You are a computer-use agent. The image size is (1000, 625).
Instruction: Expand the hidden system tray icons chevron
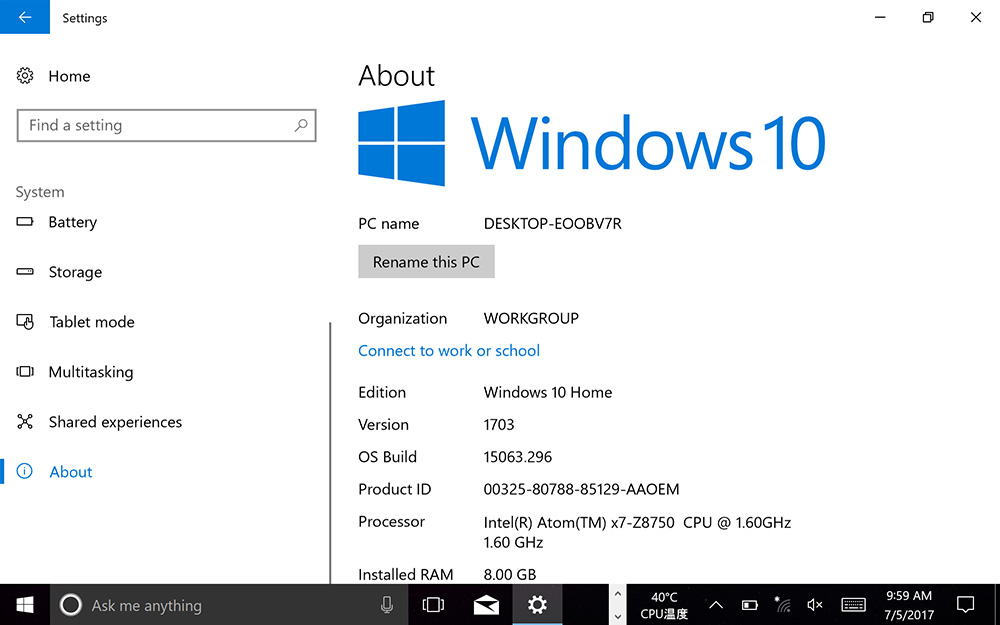(716, 605)
